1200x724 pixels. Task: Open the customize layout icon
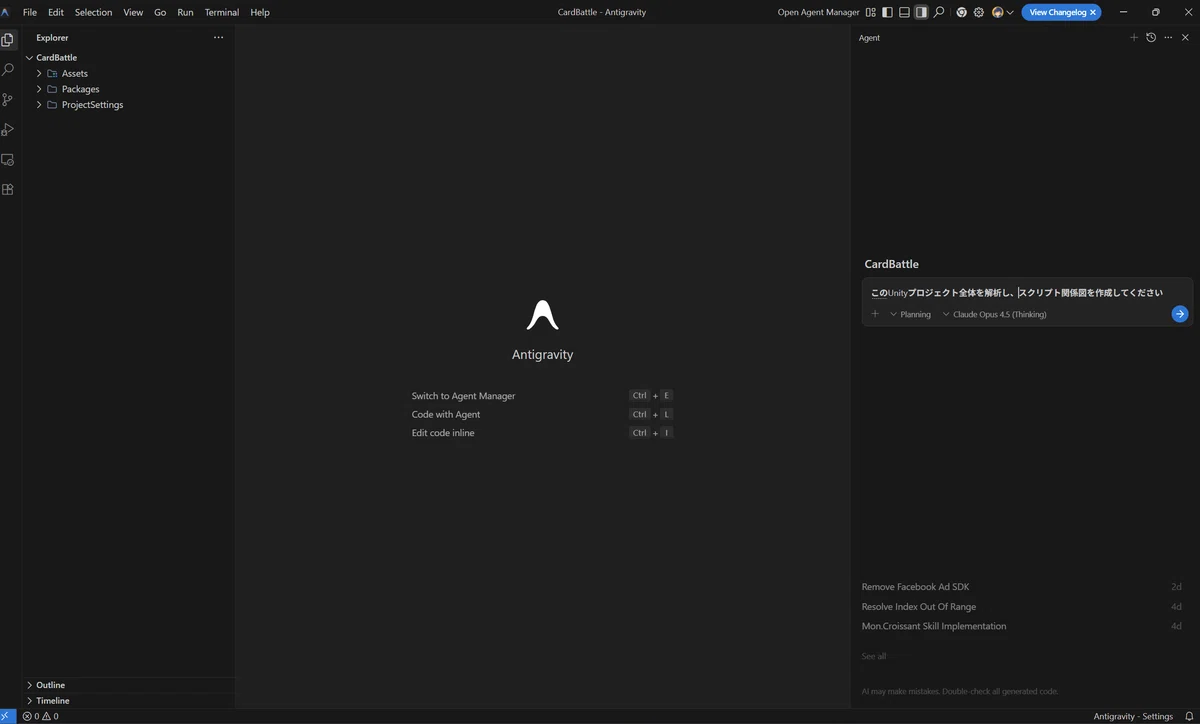pos(871,12)
